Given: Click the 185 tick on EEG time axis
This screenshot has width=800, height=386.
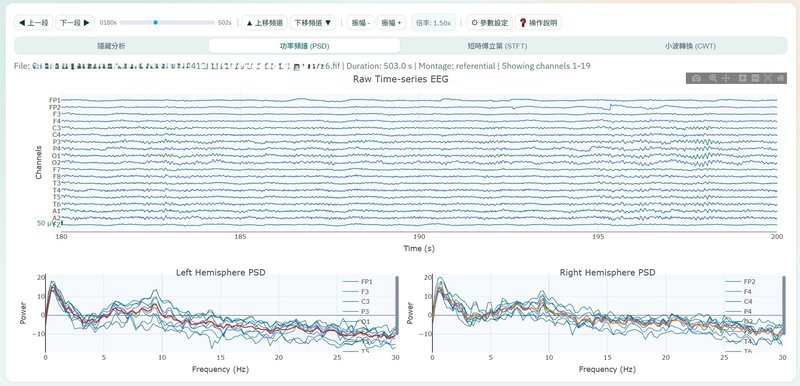Looking at the screenshot, I should 240,237.
